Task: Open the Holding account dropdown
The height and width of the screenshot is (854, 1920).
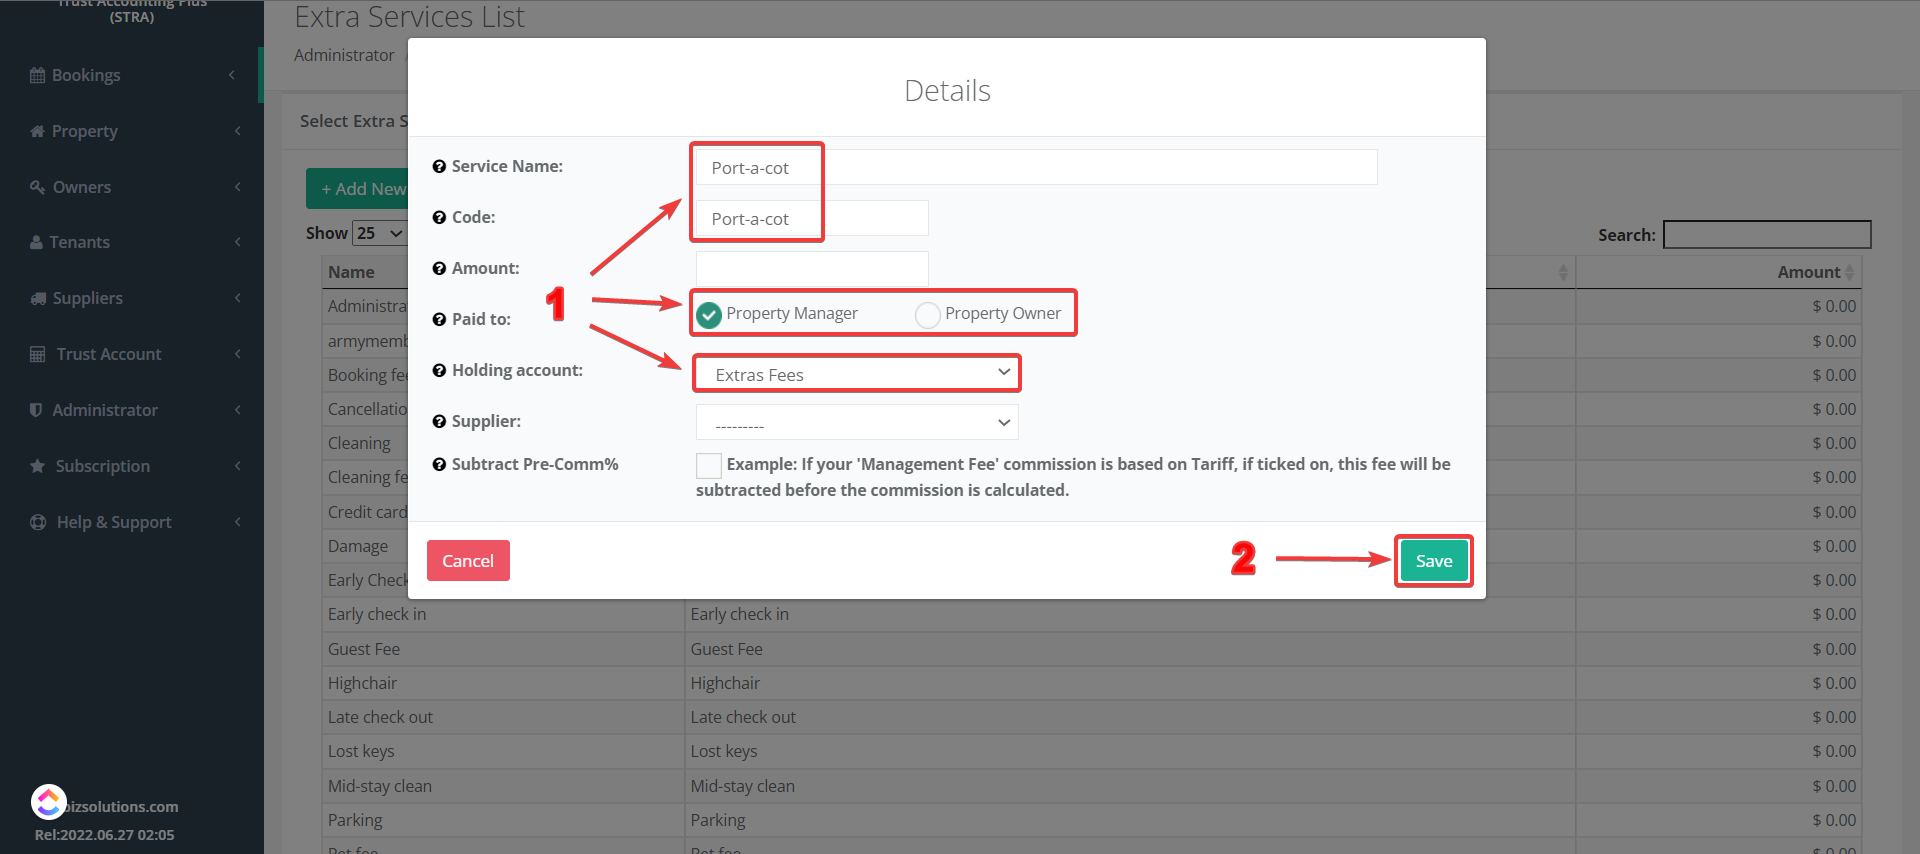Action: (x=857, y=374)
